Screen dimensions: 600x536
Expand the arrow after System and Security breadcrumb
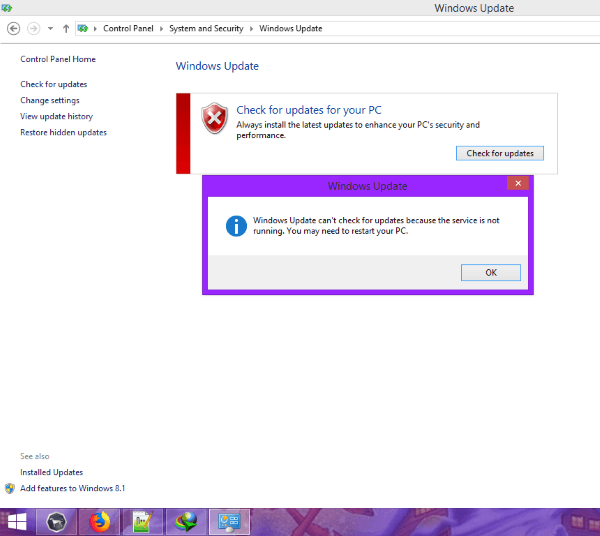[x=252, y=28]
